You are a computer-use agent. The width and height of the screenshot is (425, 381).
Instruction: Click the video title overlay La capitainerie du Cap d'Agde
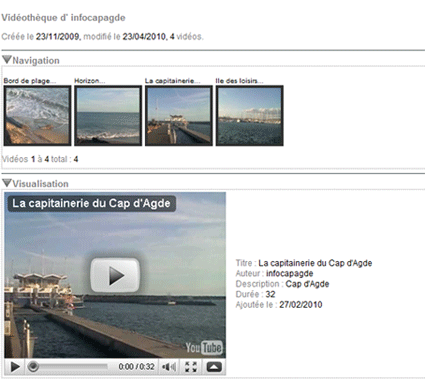pyautogui.click(x=91, y=203)
